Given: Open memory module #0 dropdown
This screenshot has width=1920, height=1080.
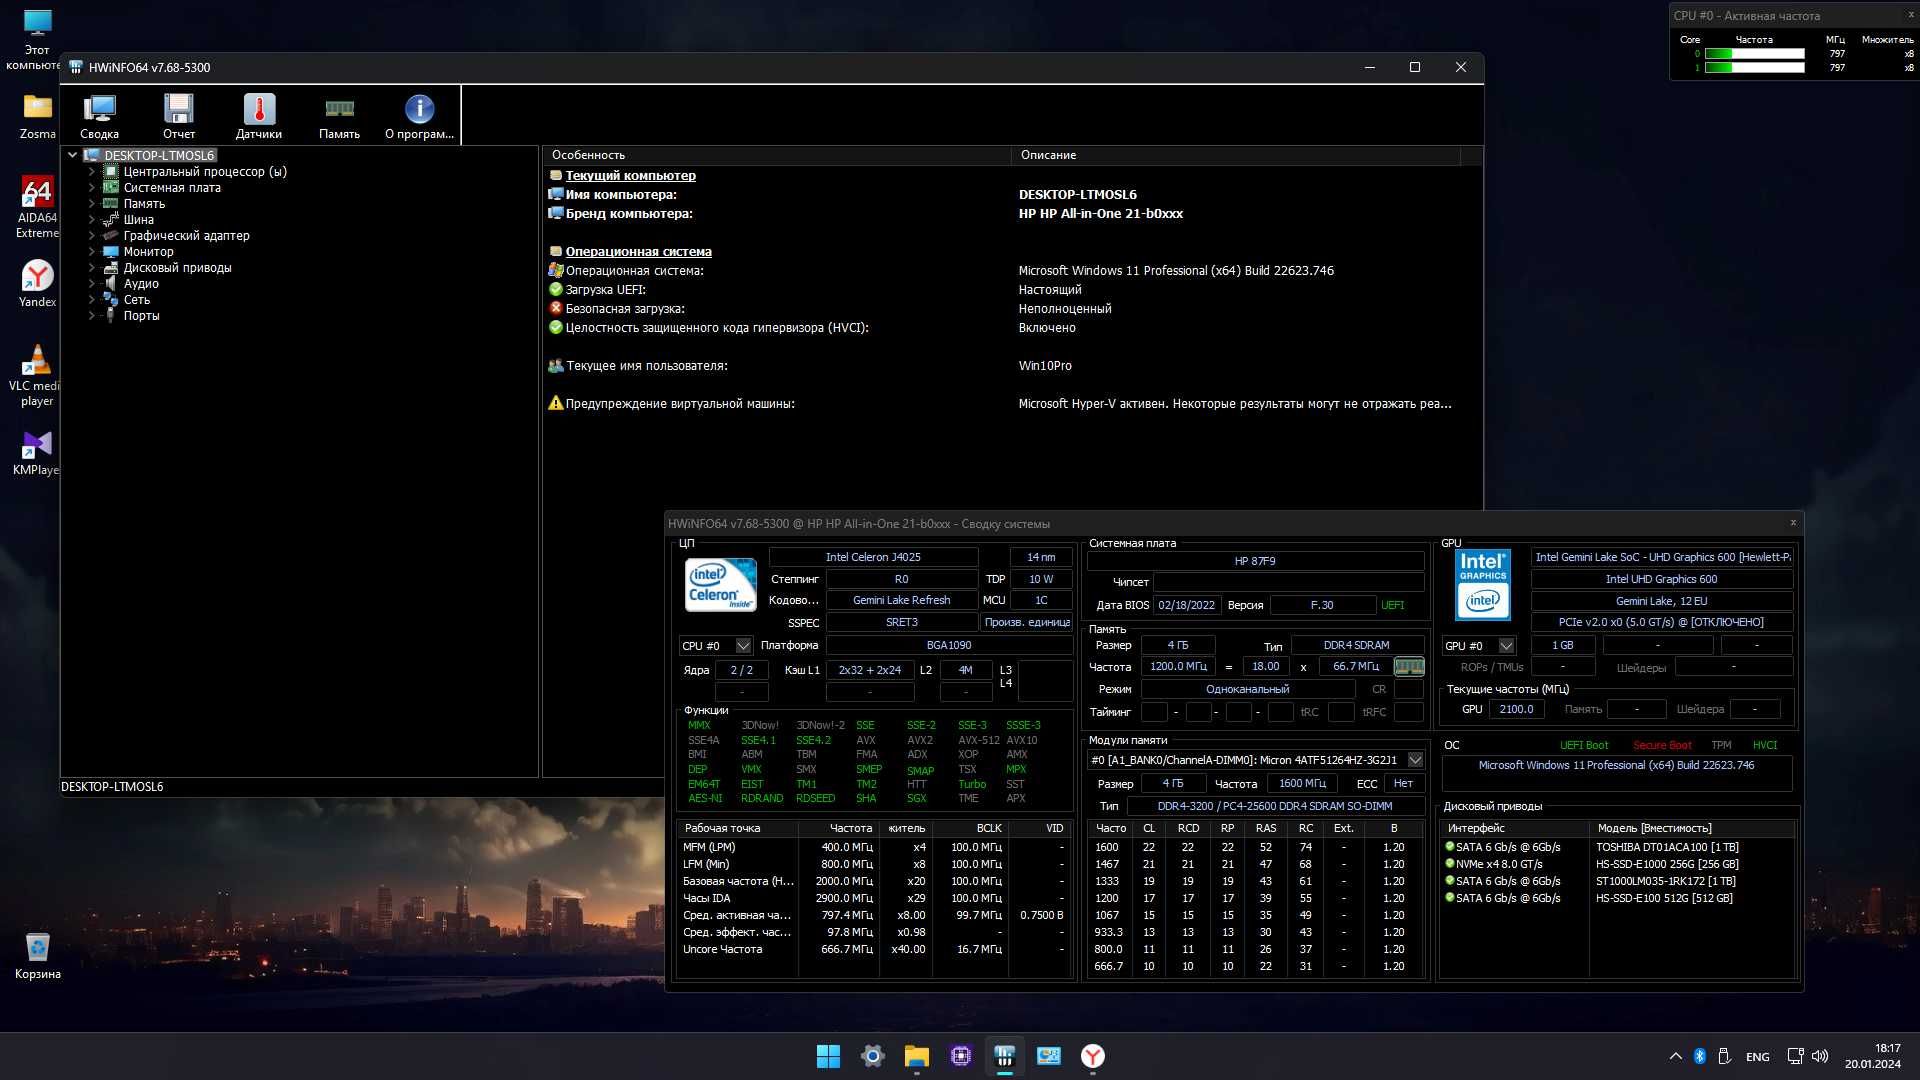Looking at the screenshot, I should point(1415,760).
